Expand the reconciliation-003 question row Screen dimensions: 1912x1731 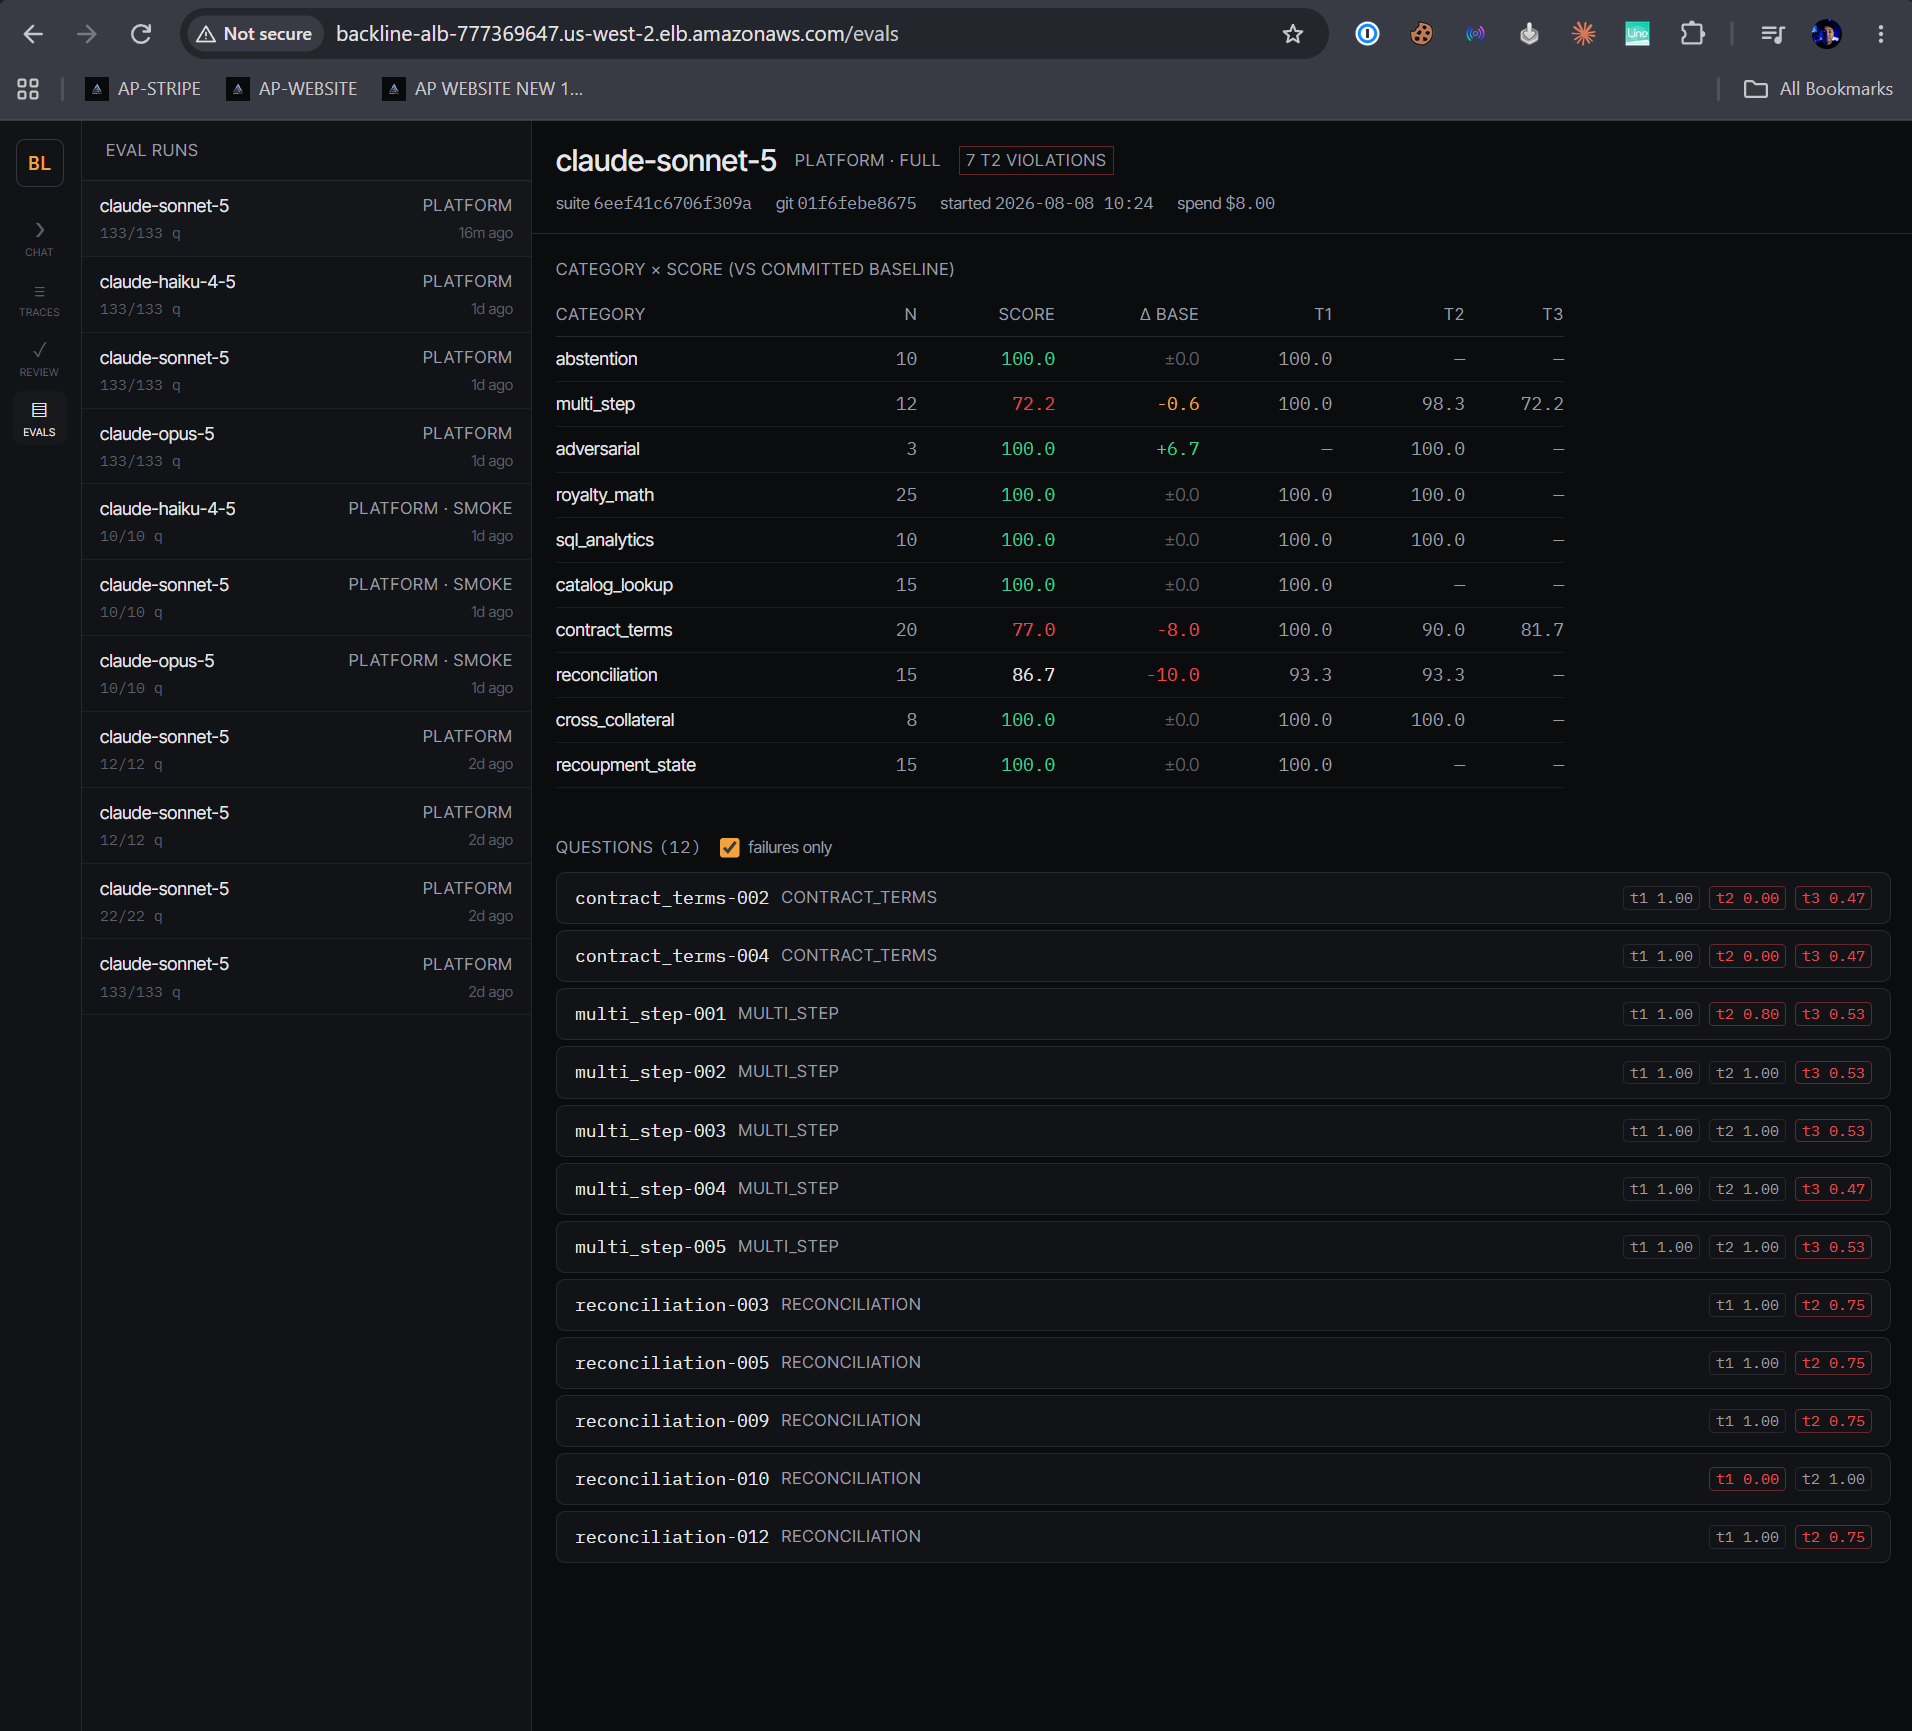point(1223,1305)
